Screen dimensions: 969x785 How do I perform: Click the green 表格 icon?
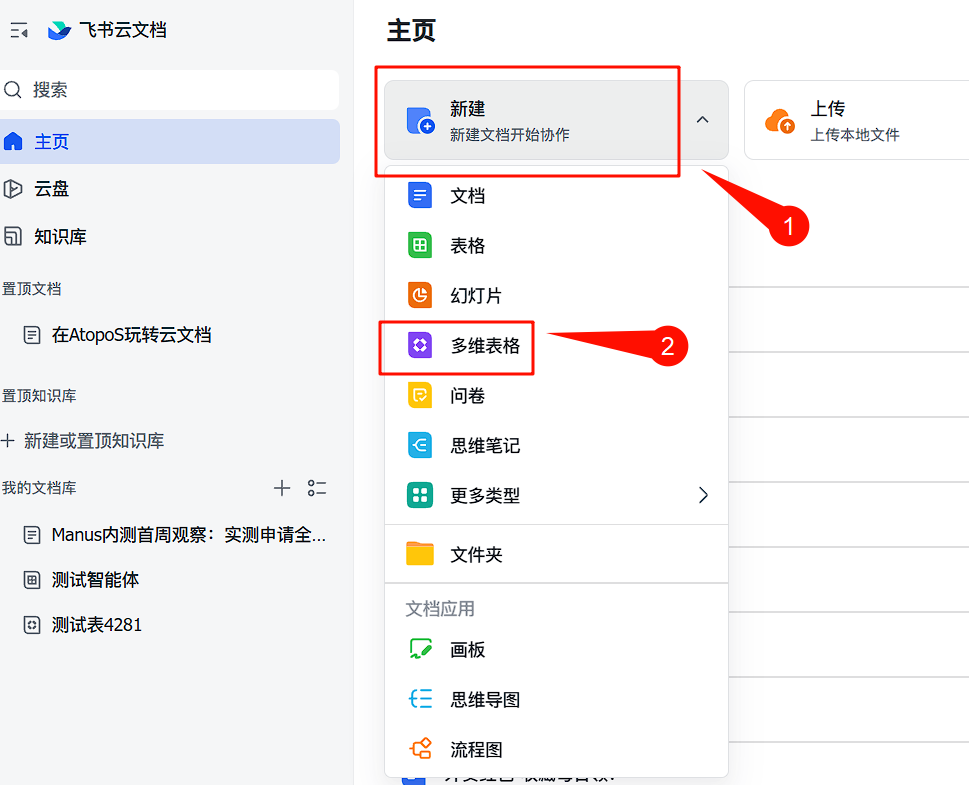tap(420, 245)
